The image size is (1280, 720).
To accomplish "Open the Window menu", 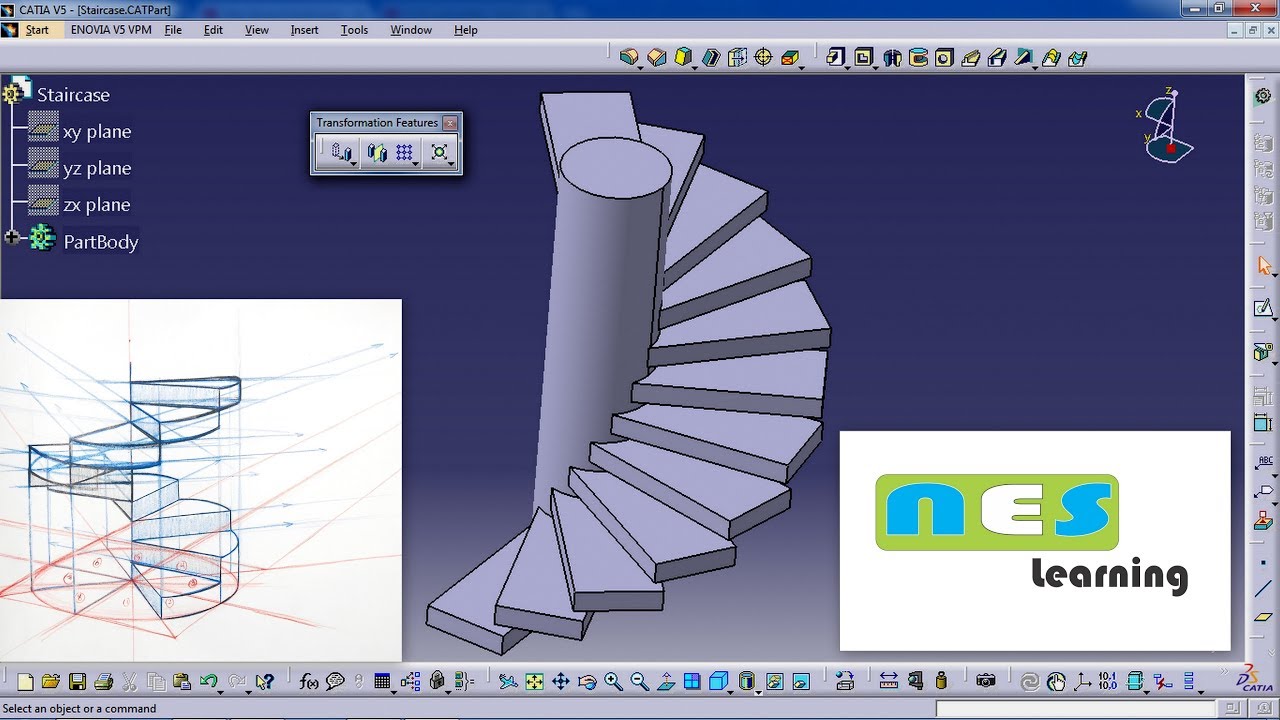I will (411, 30).
